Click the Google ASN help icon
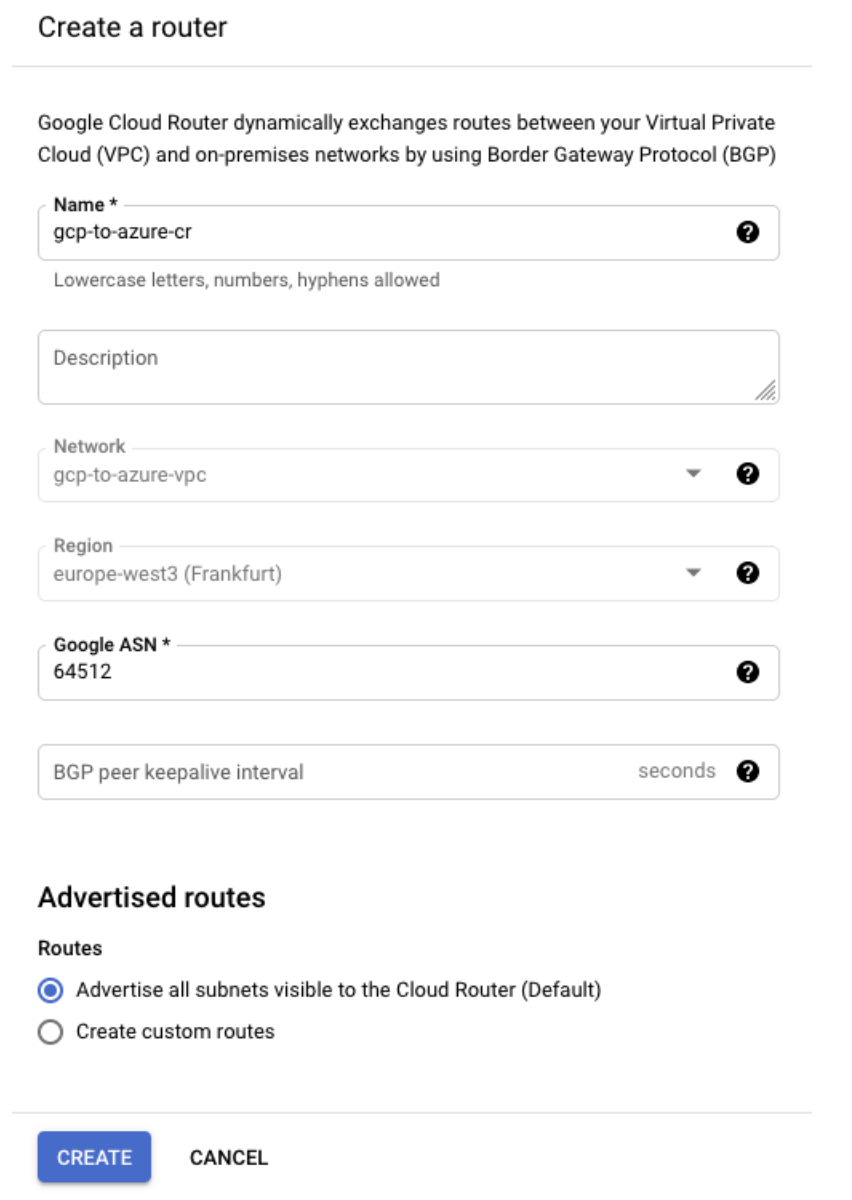This screenshot has width=852, height=1200. coord(747,672)
